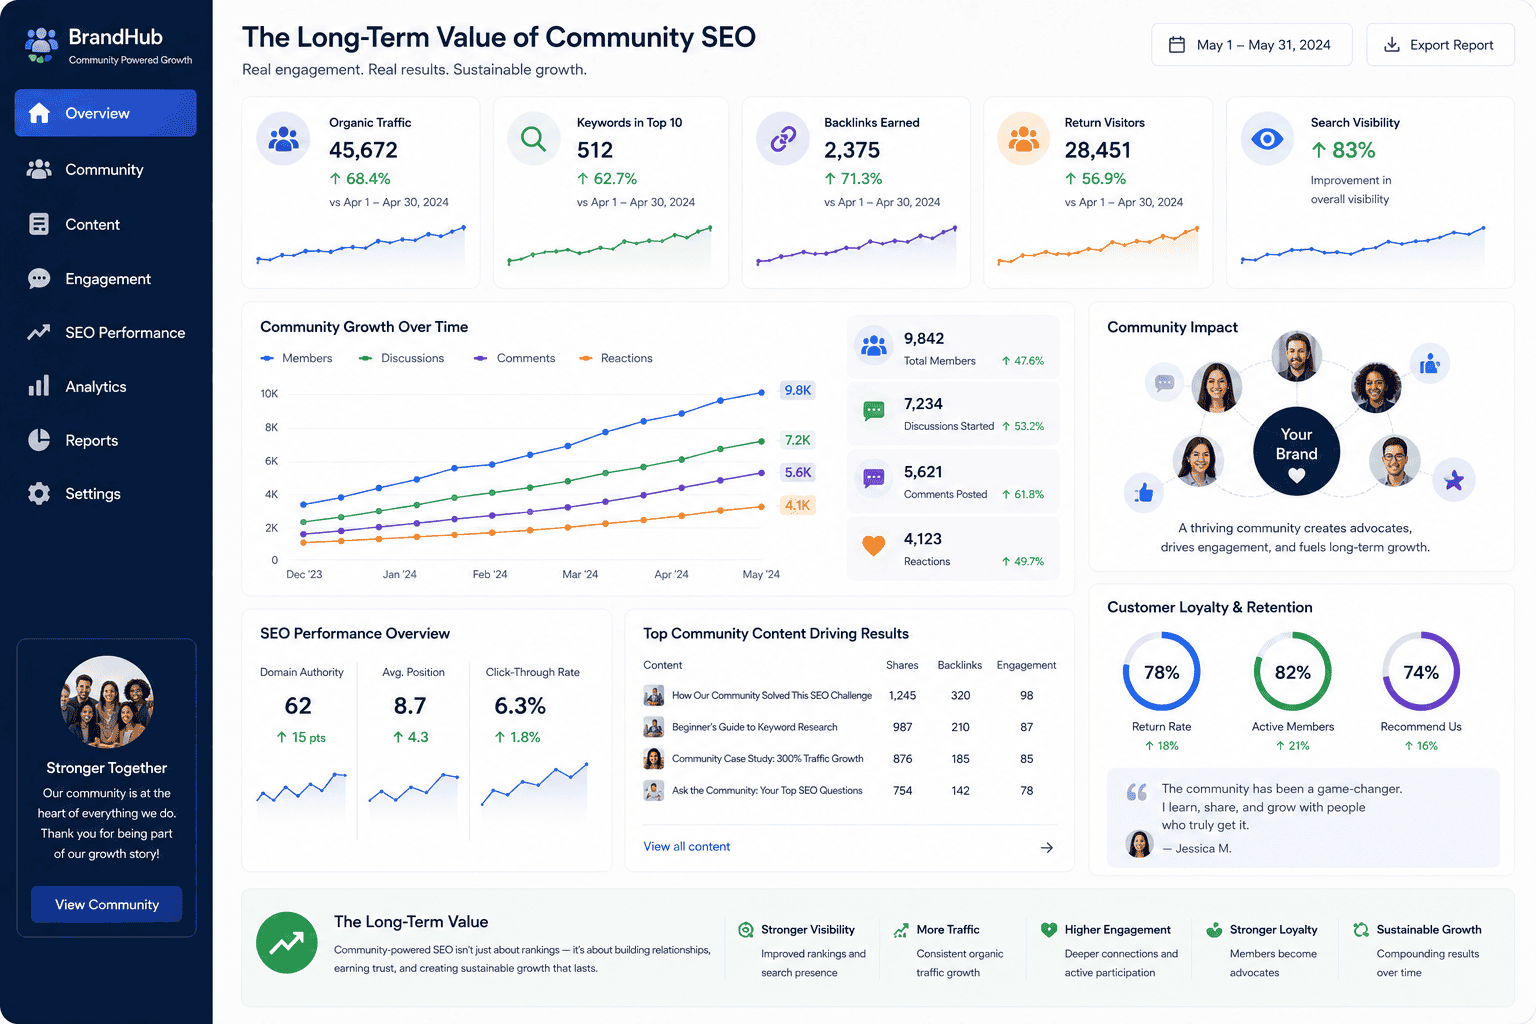This screenshot has width=1536, height=1024.
Task: Open the Overview sidebar item
Action: 105,113
